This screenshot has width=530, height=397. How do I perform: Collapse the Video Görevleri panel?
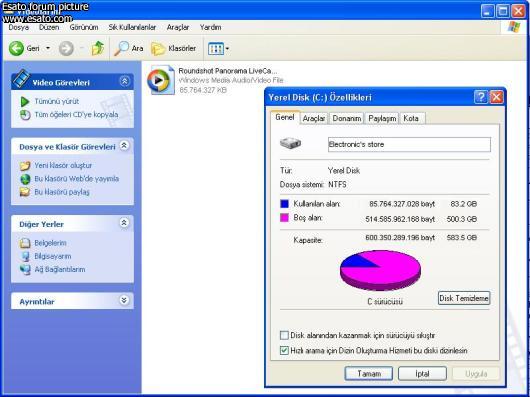pos(124,81)
